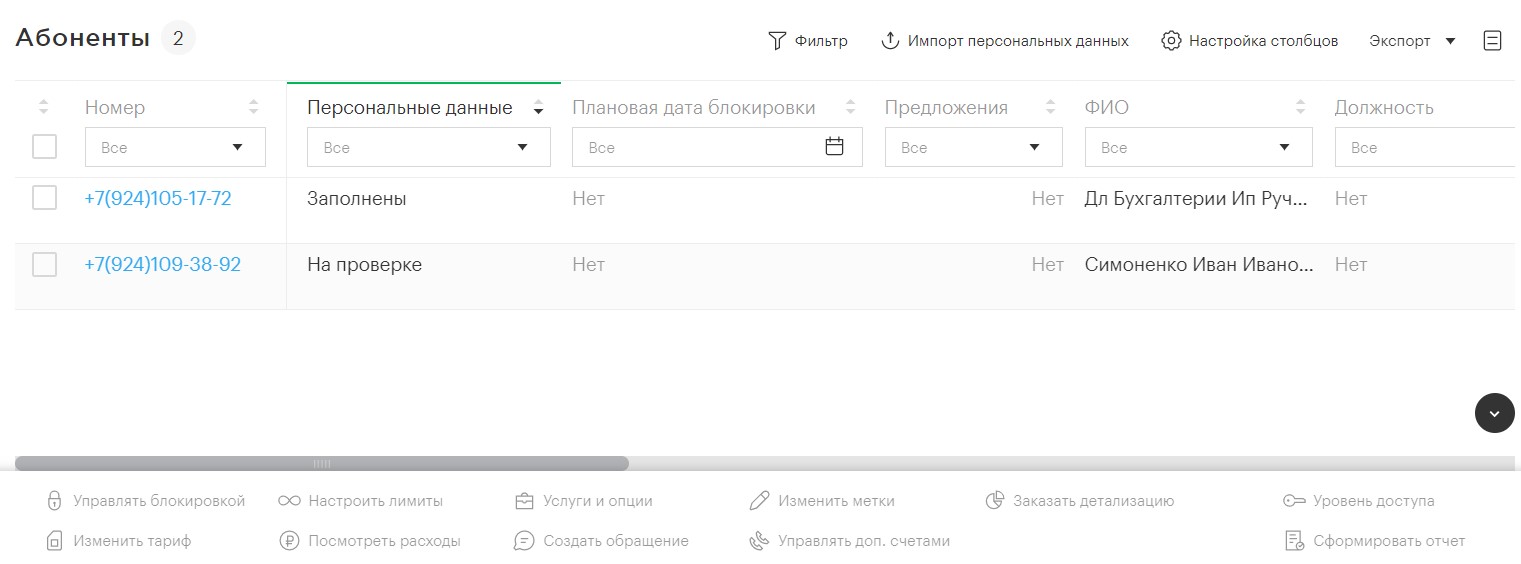Click the list view icon beside Экспорт

point(1492,41)
